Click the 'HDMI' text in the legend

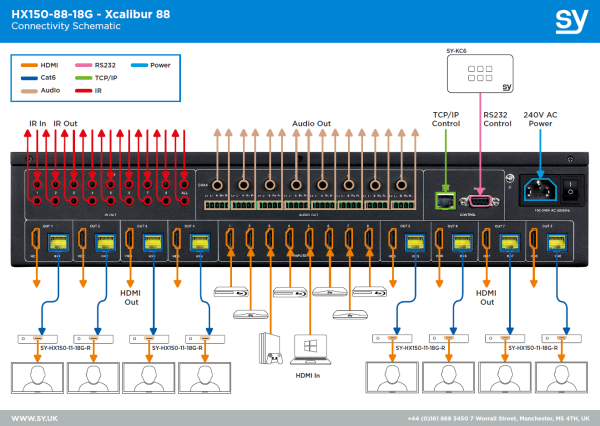tap(49, 65)
